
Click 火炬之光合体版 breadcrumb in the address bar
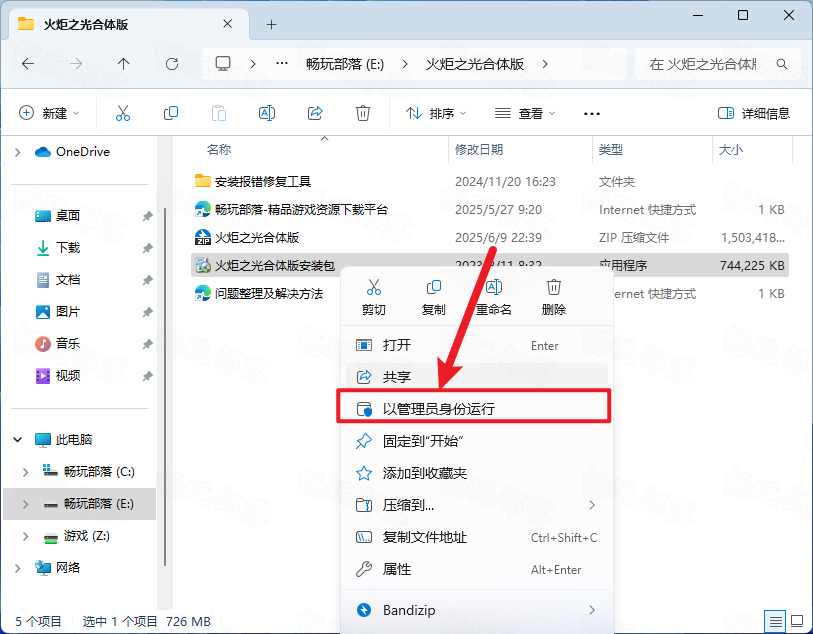click(474, 64)
